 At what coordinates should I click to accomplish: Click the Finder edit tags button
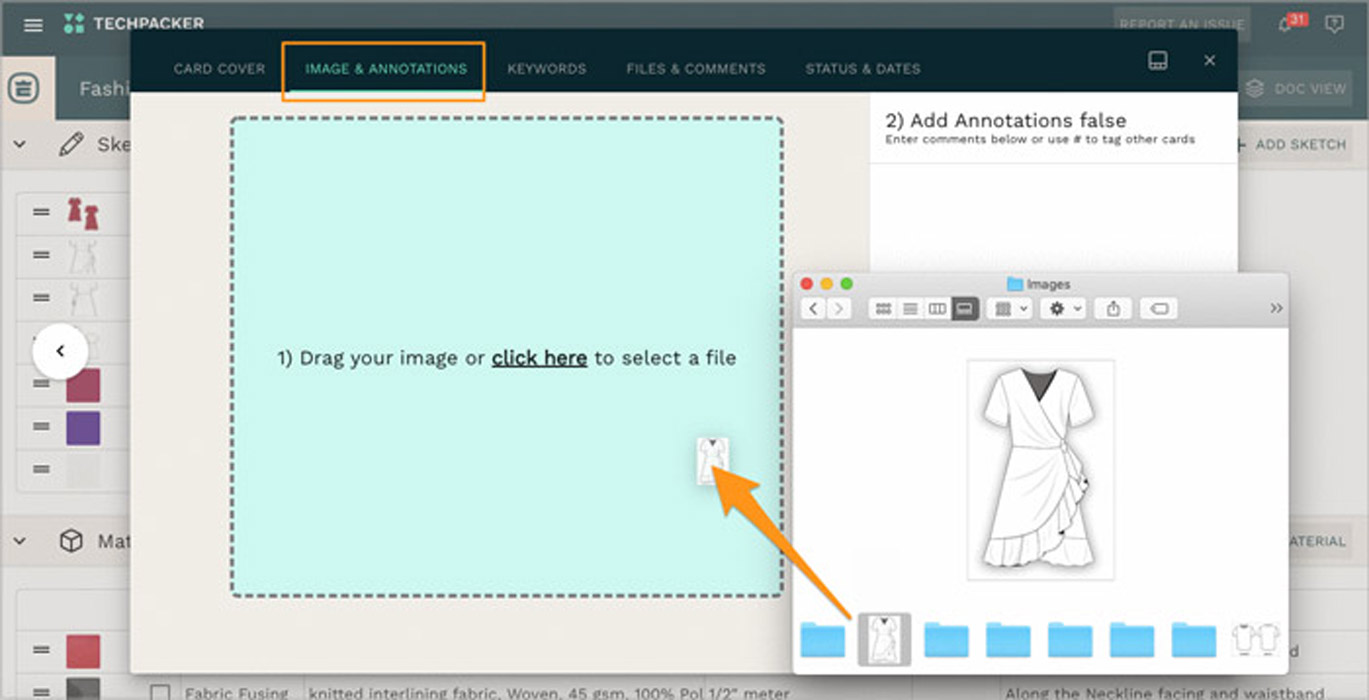(x=1159, y=309)
